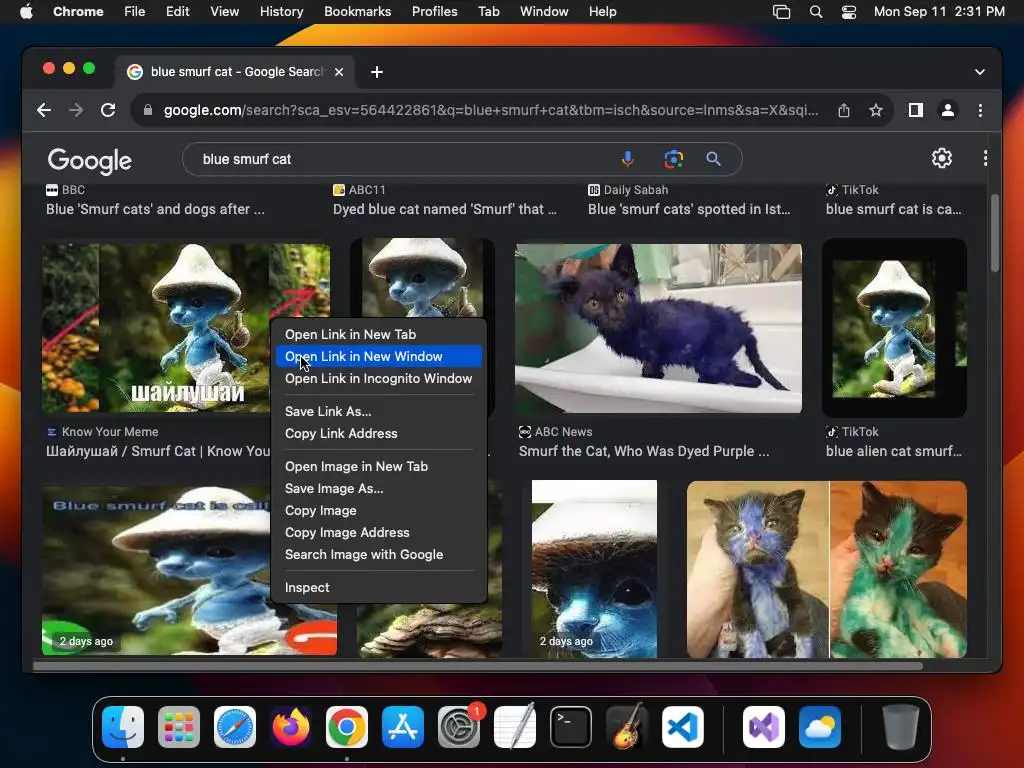Choose Open Link in New Window
This screenshot has height=768, width=1024.
[379, 357]
